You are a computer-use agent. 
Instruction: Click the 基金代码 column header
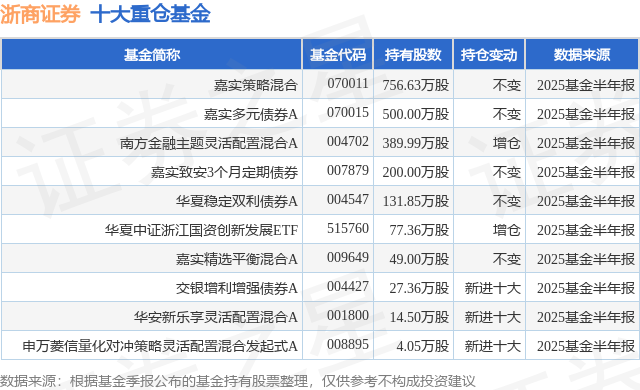pyautogui.click(x=338, y=55)
